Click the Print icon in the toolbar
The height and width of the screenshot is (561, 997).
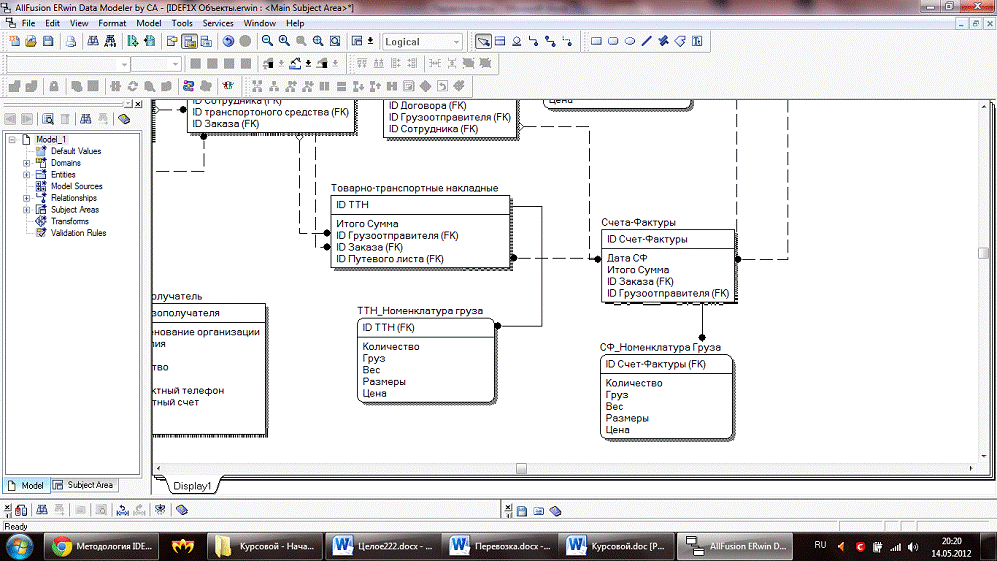pos(71,42)
